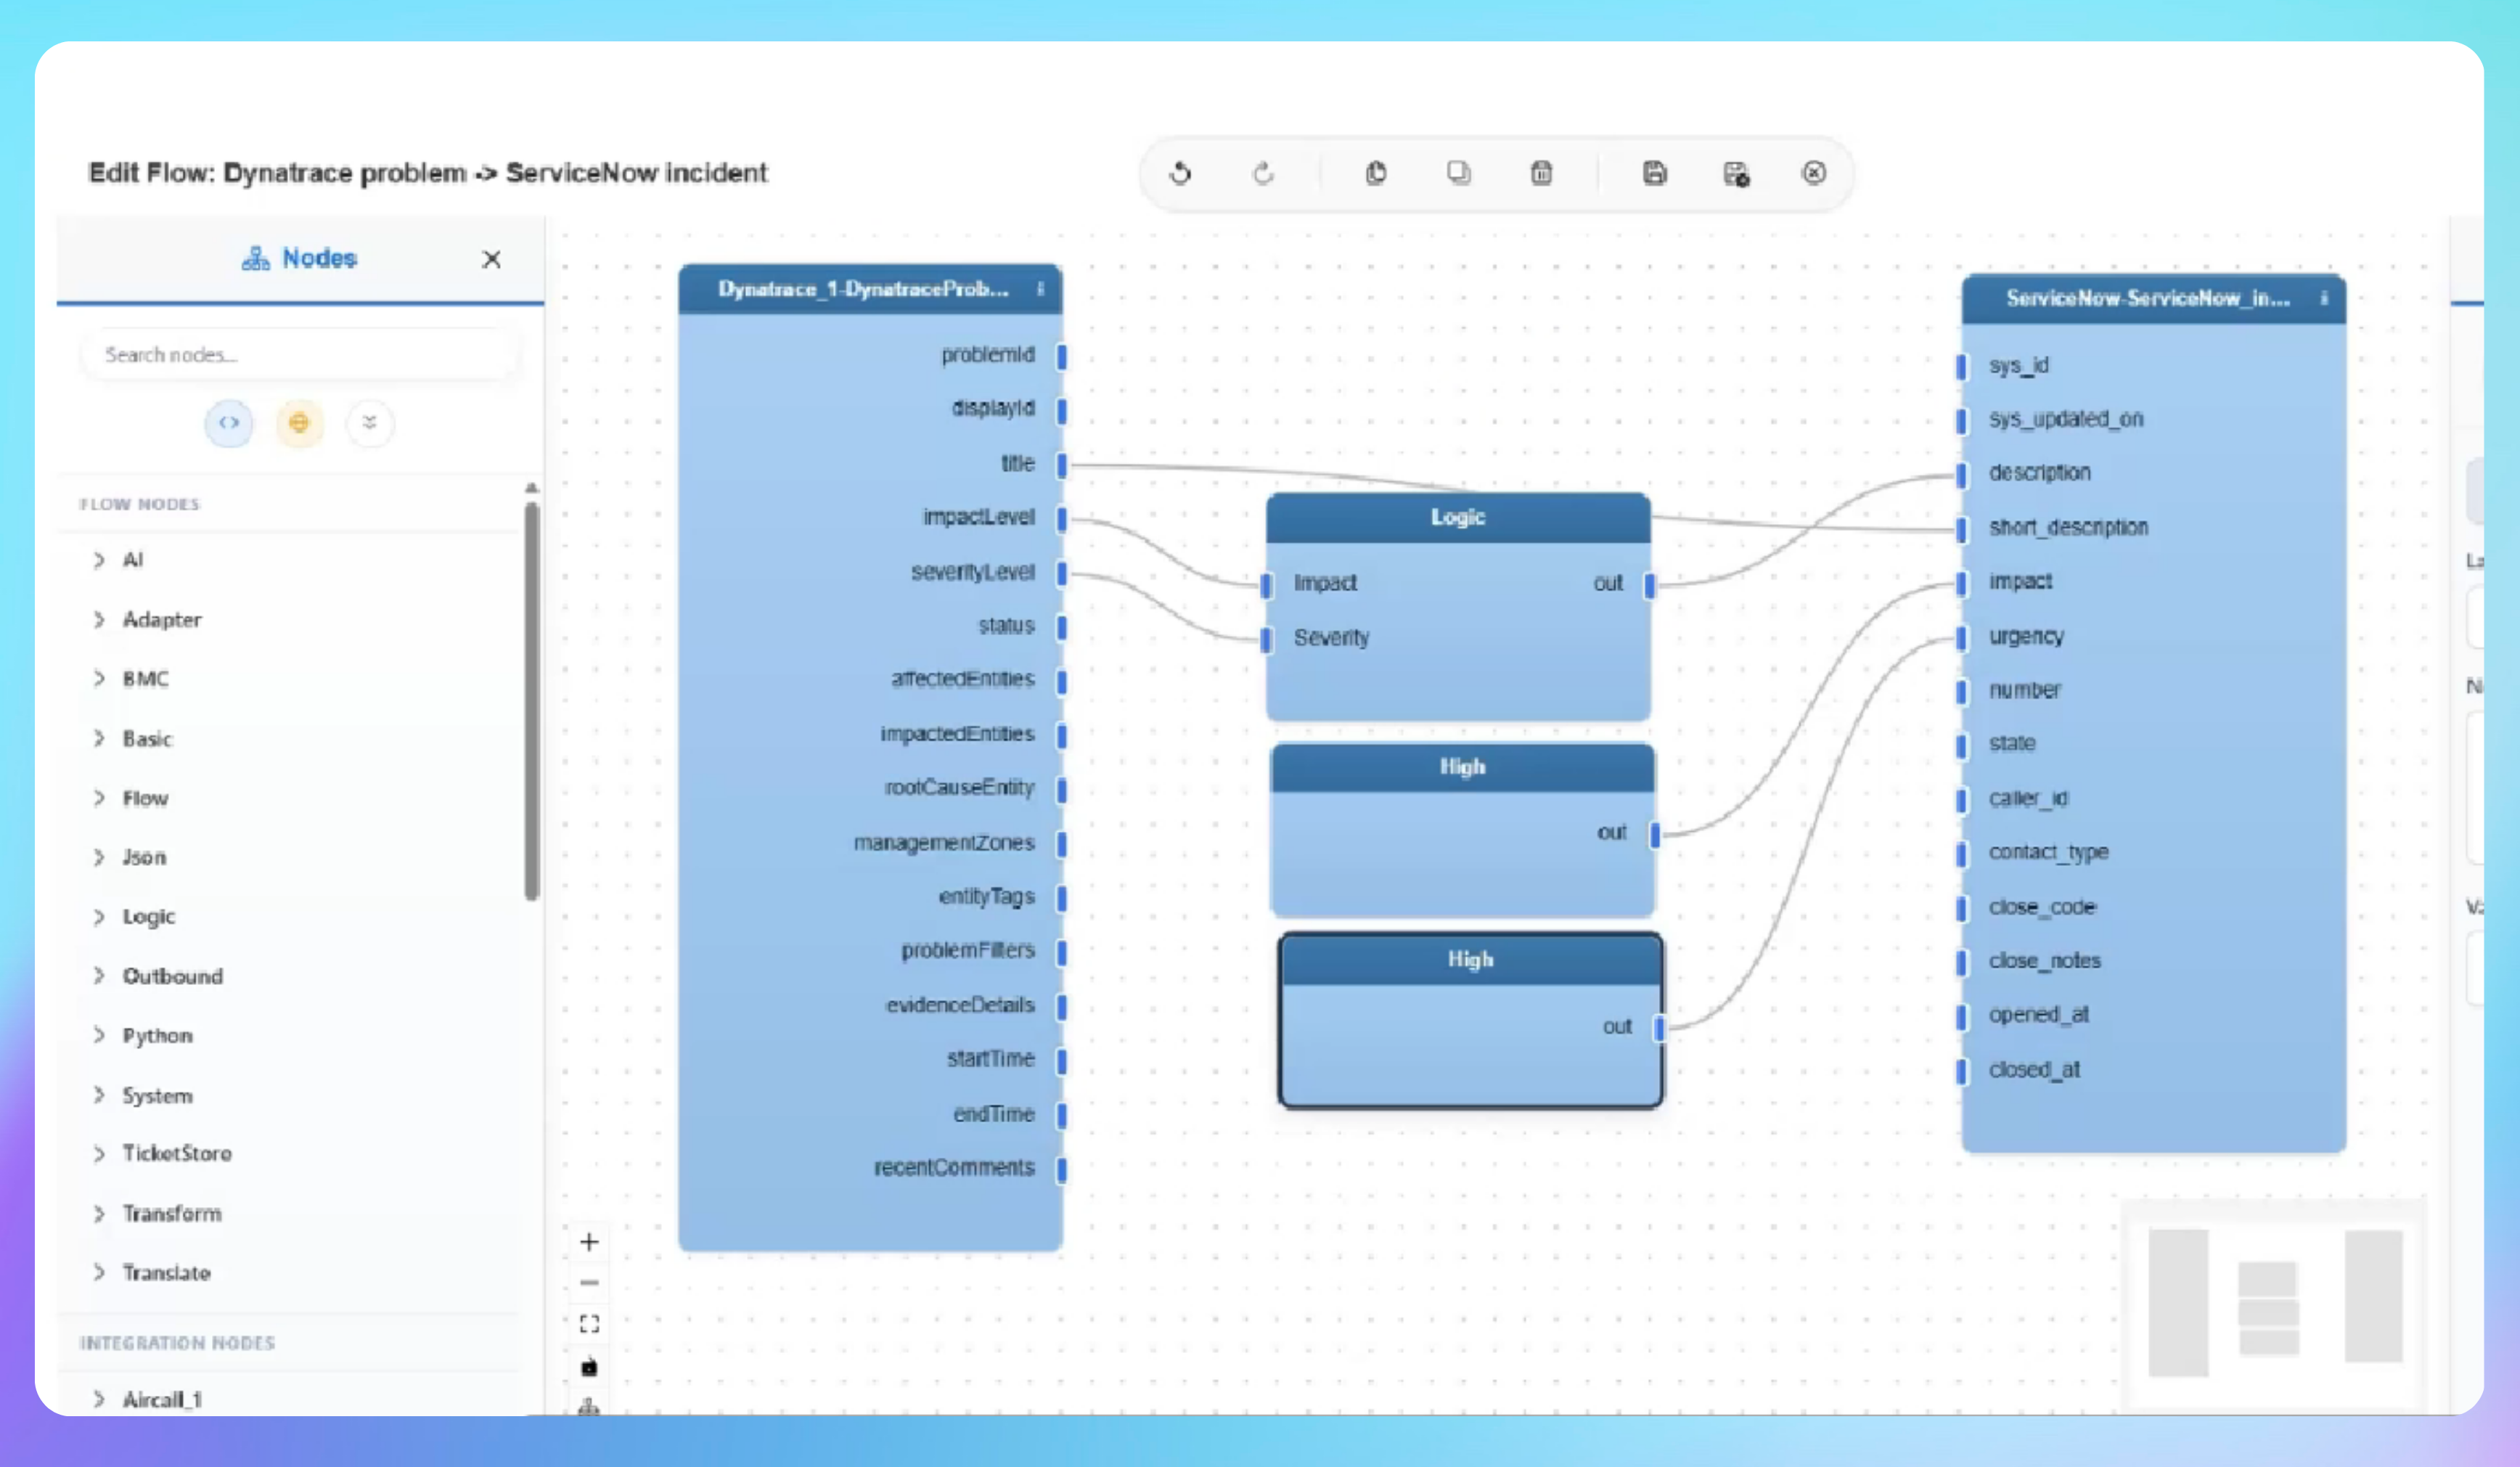Click the Search nodes input field
The width and height of the screenshot is (2520, 1467).
tap(300, 355)
